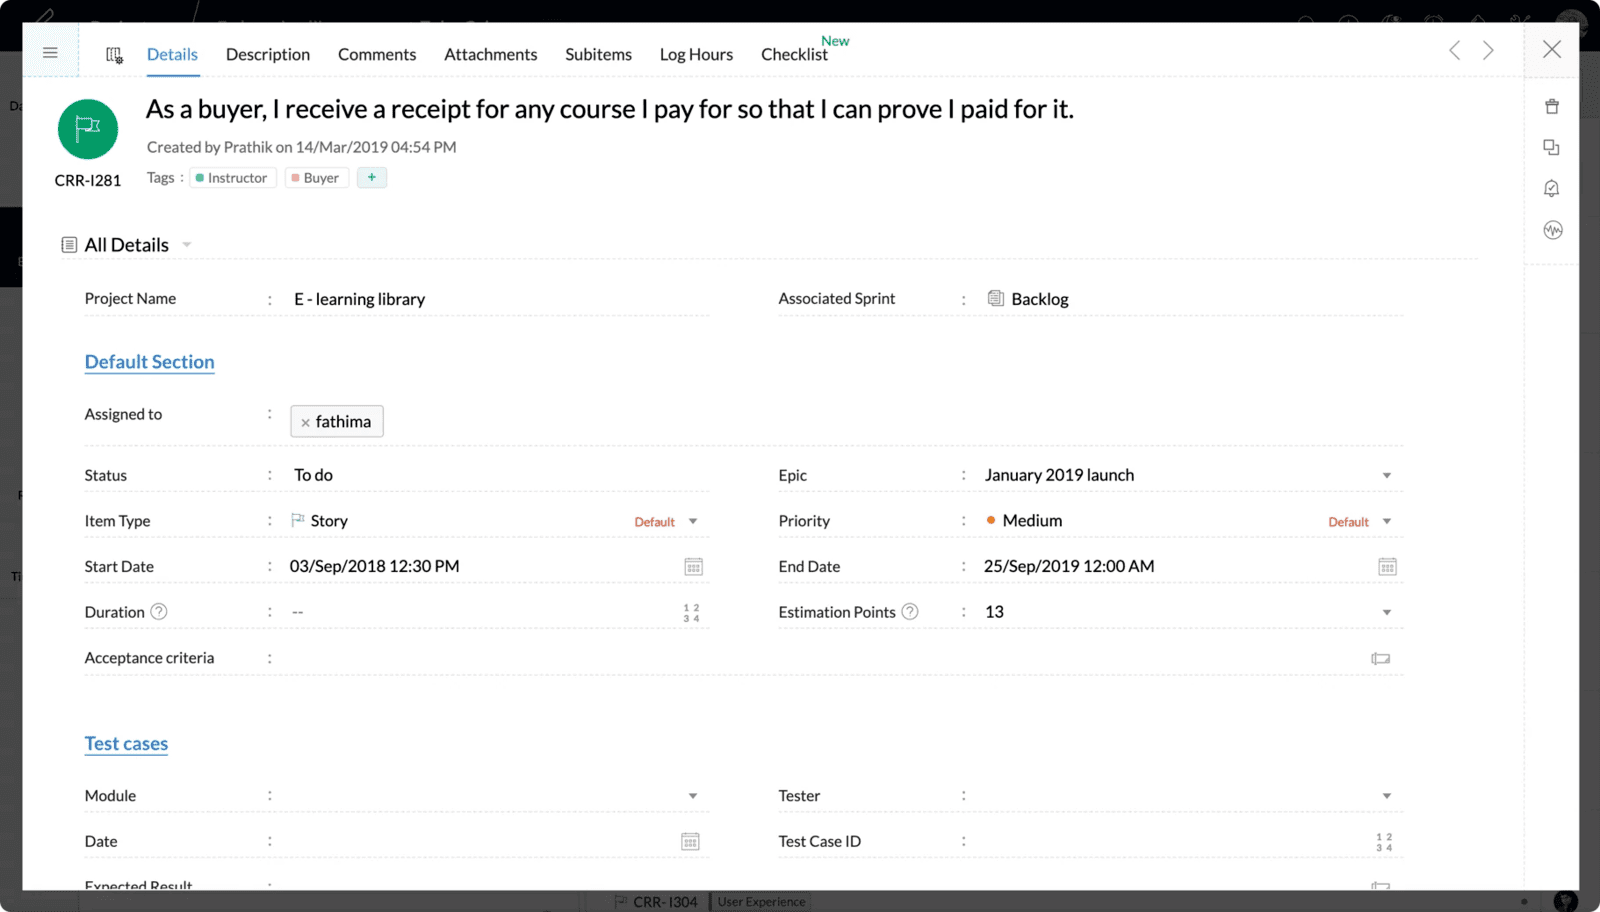1600x912 pixels.
Task: Click the Default Section link
Action: coord(150,362)
